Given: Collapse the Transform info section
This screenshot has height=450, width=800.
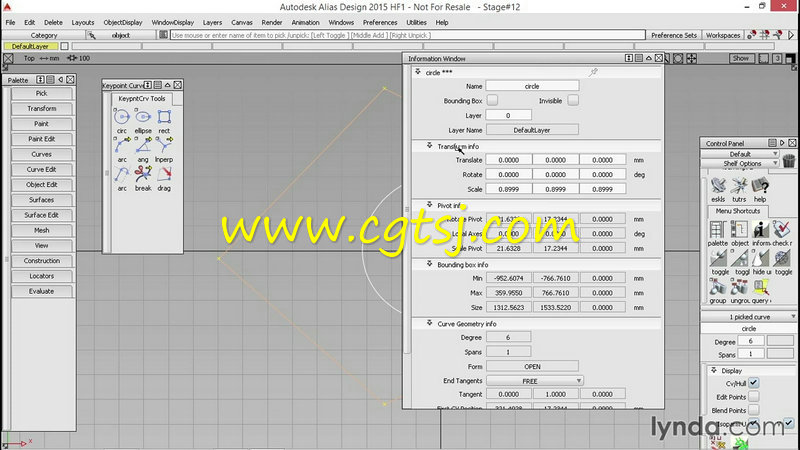Looking at the screenshot, I should pos(430,146).
